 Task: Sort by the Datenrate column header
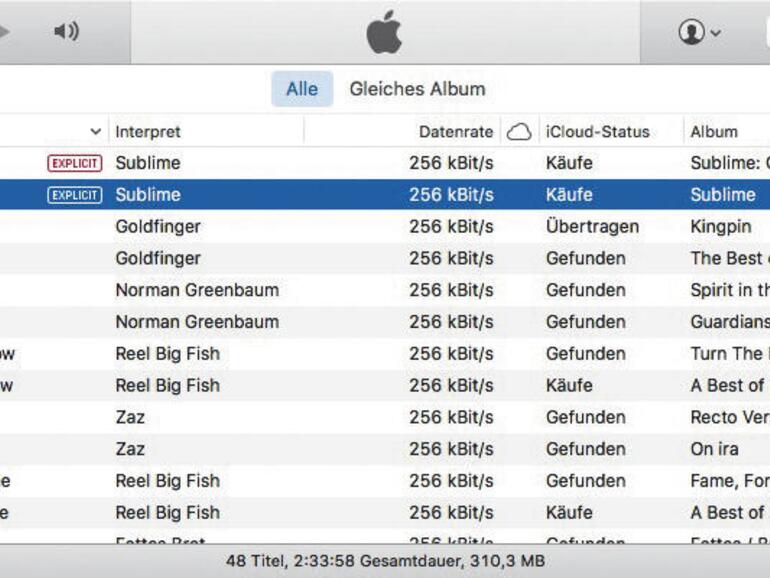pos(455,132)
